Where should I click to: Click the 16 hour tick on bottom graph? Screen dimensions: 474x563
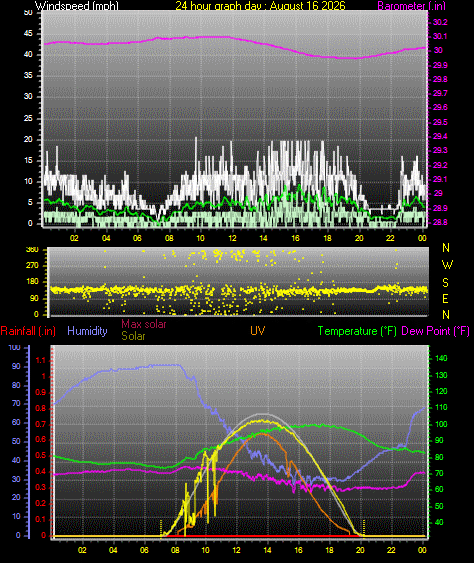tap(298, 550)
